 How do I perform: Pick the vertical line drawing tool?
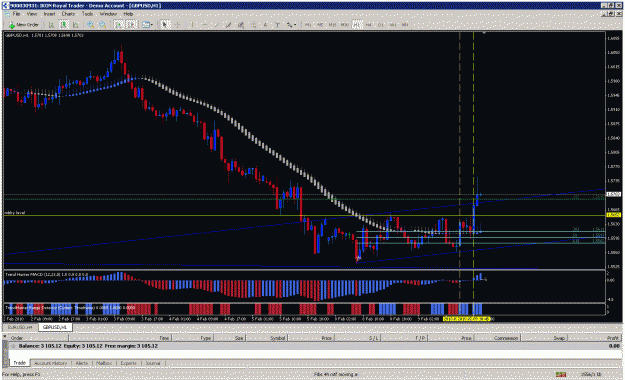[x=192, y=25]
